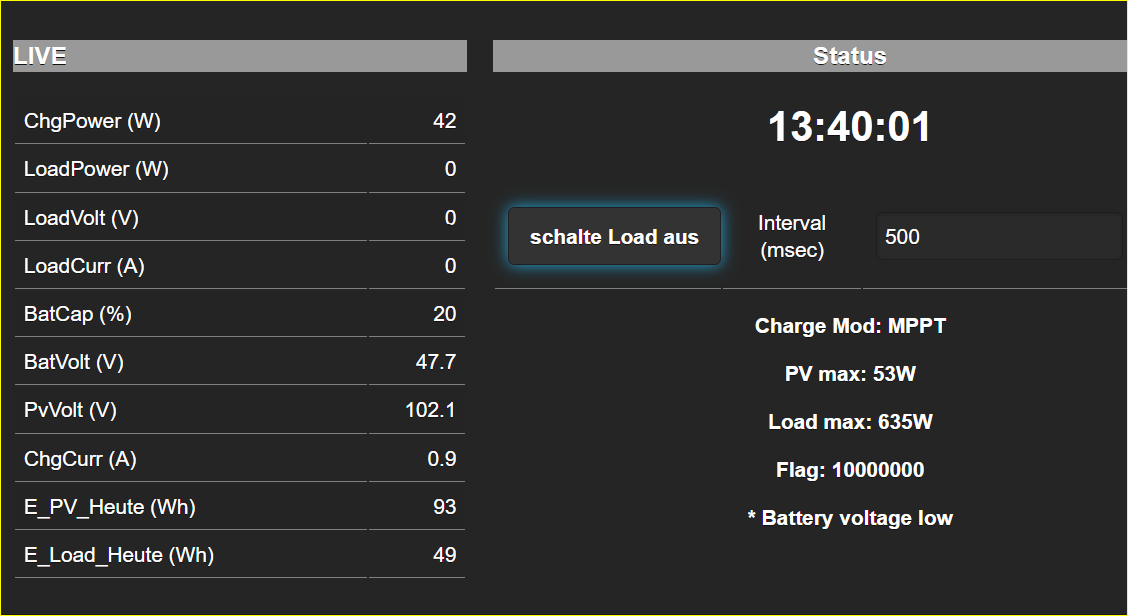The width and height of the screenshot is (1128, 616).
Task: Click the Interval (msec) label
Action: pyautogui.click(x=792, y=237)
